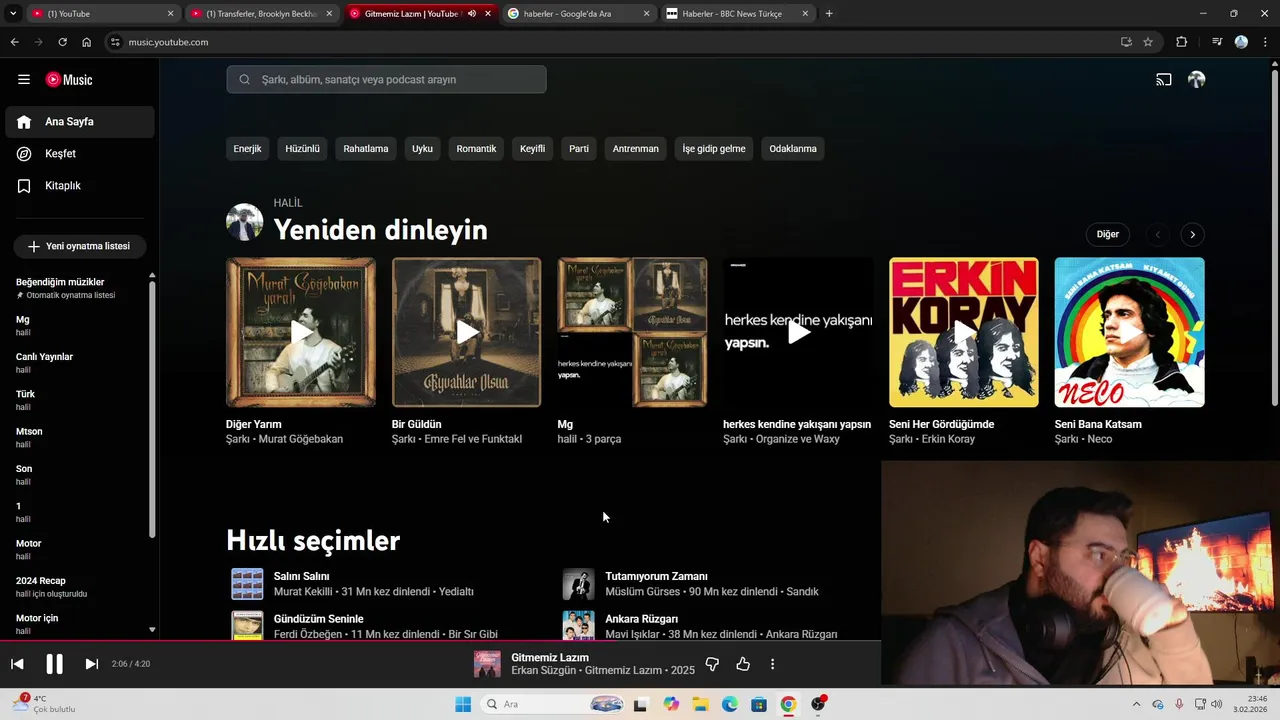
Task: Select the Romantik mood chip
Action: [x=476, y=149]
